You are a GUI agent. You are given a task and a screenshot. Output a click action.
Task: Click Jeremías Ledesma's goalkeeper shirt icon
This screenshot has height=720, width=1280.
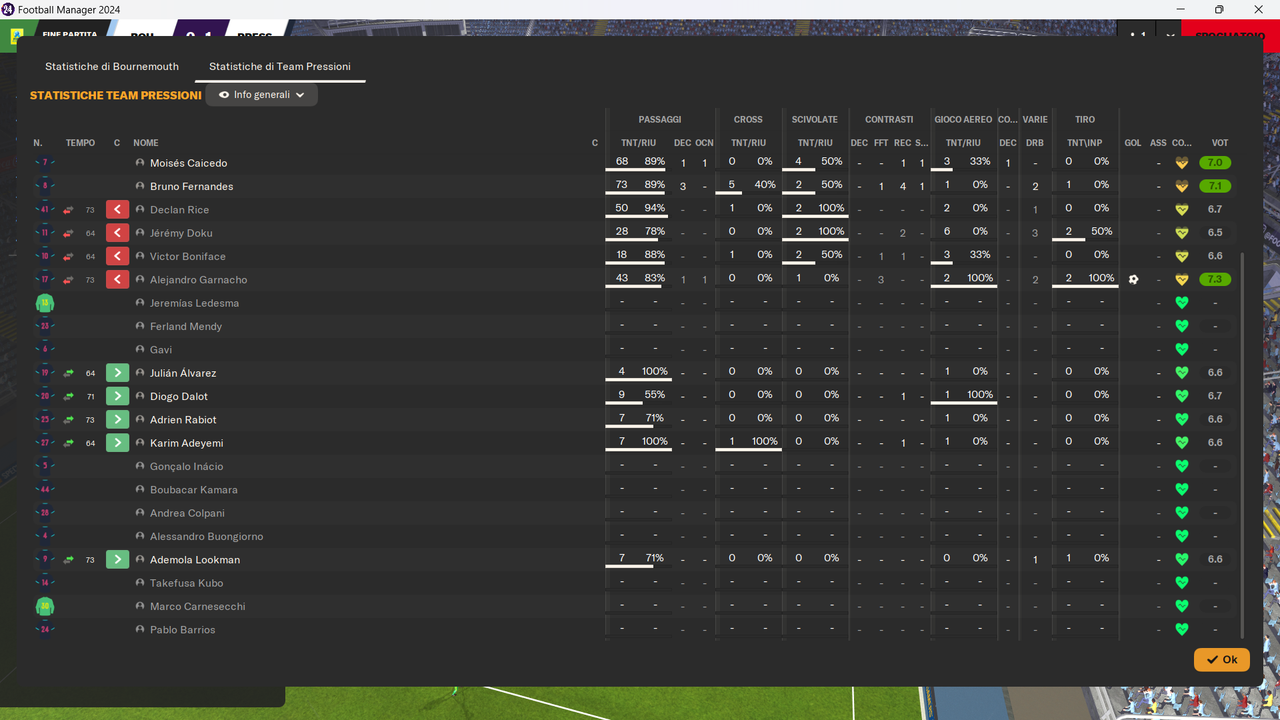click(x=44, y=302)
